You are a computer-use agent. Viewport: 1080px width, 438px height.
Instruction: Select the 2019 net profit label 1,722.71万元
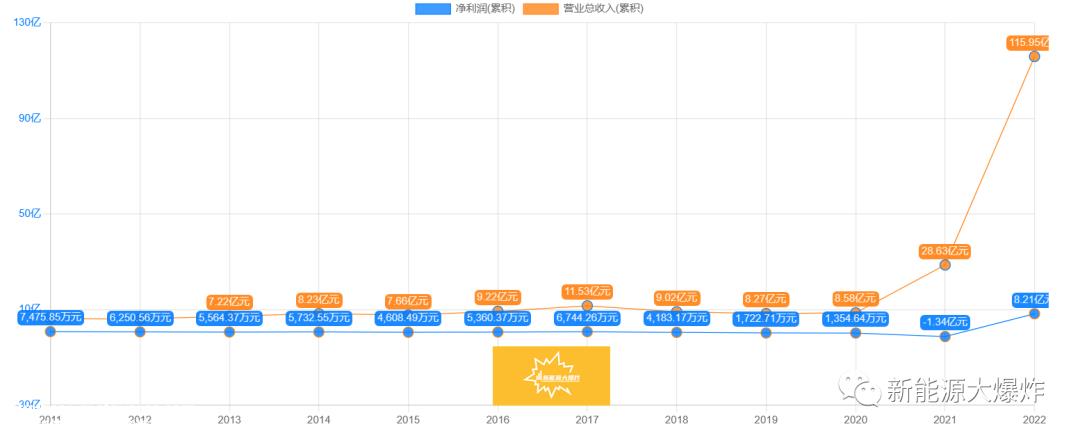coord(766,318)
